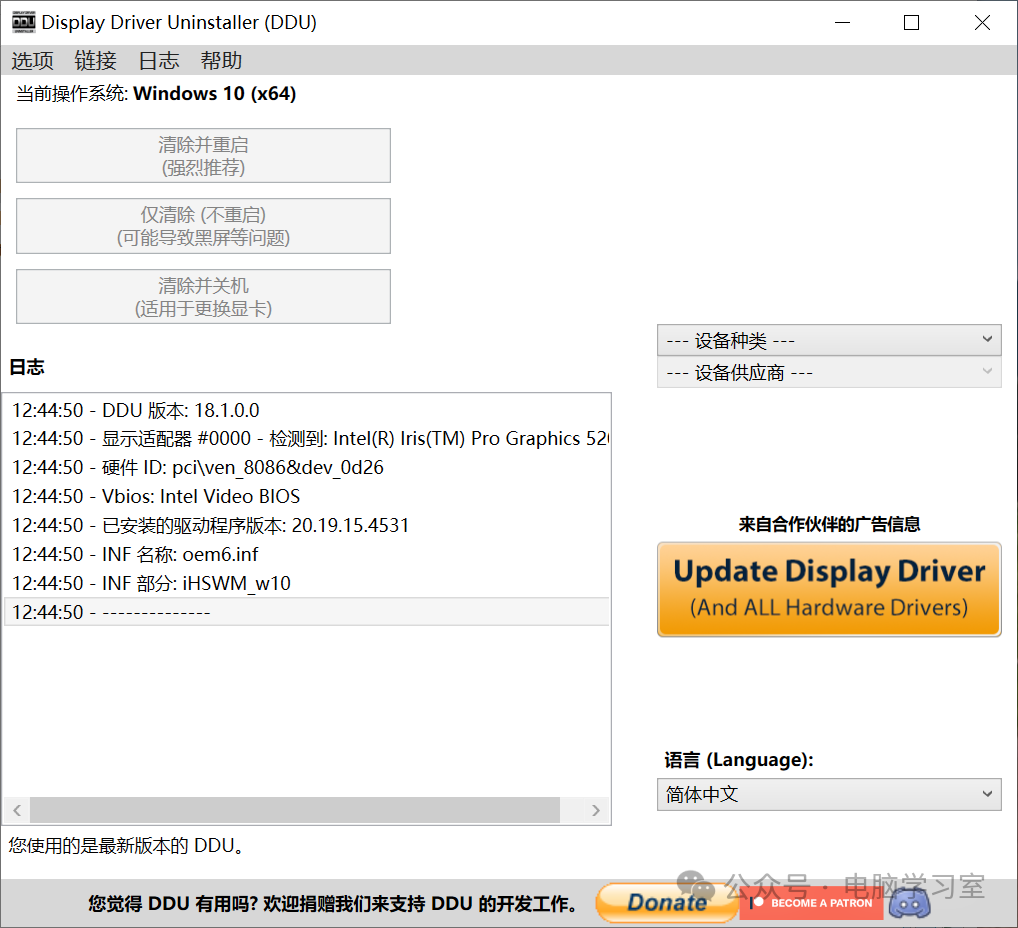The height and width of the screenshot is (928, 1018).
Task: Click the 仅清除 (不重启) button
Action: [x=203, y=226]
